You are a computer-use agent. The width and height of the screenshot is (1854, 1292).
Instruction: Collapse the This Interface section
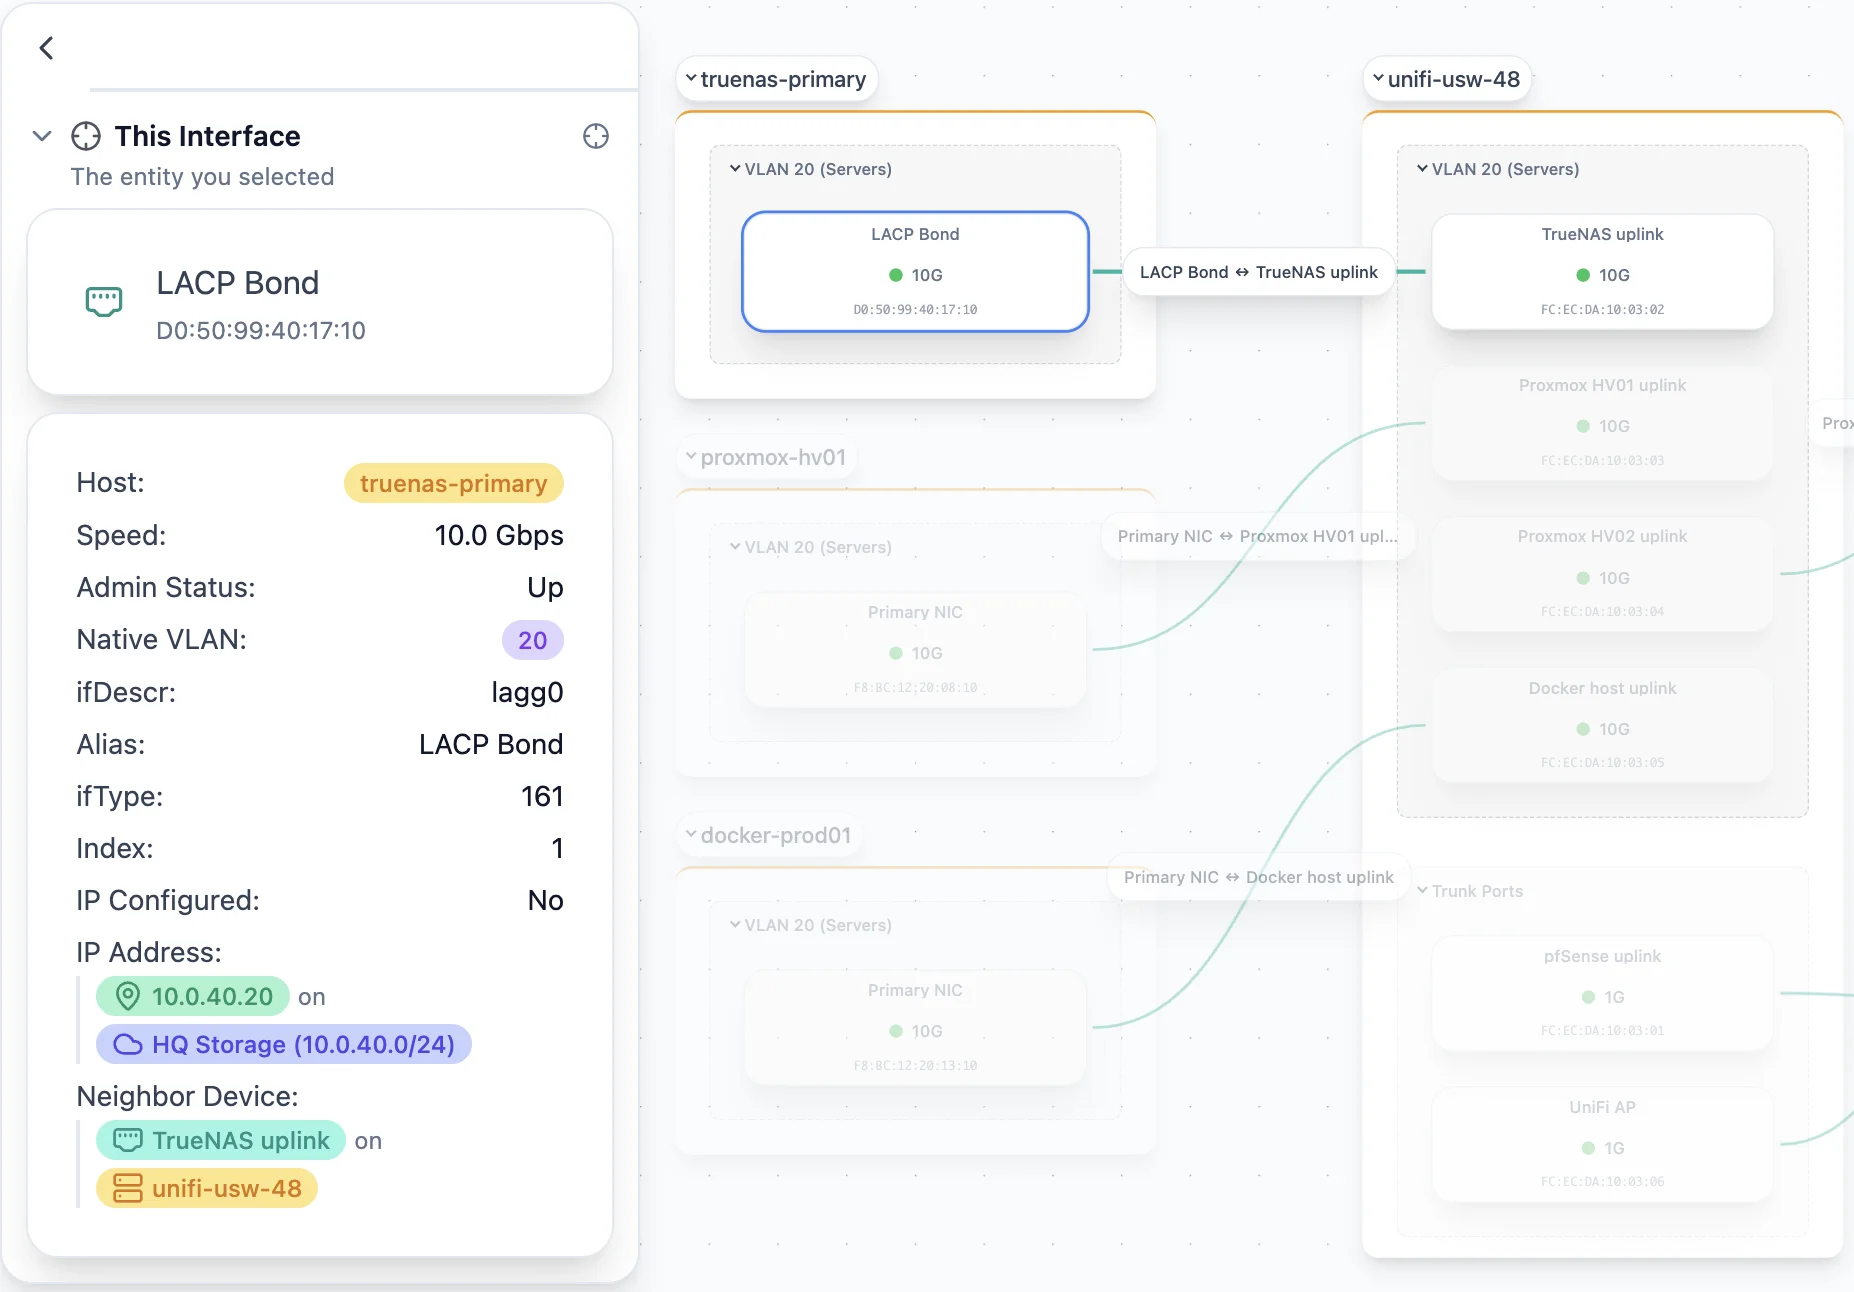[42, 136]
